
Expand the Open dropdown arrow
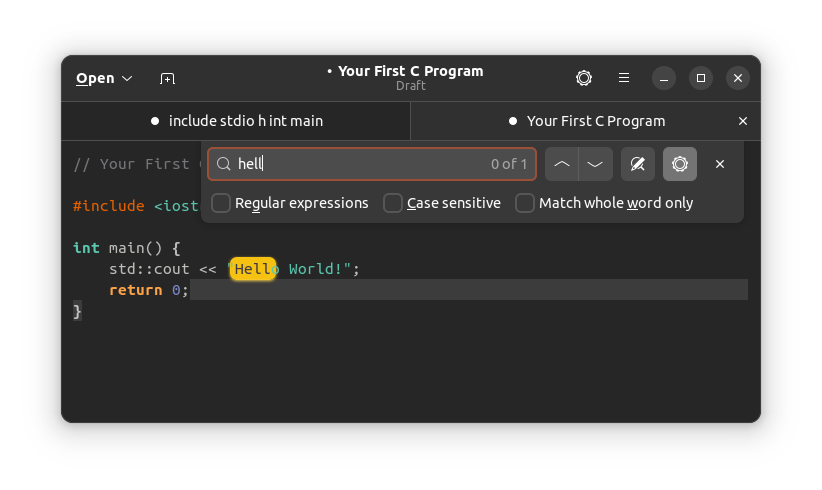[x=127, y=79]
